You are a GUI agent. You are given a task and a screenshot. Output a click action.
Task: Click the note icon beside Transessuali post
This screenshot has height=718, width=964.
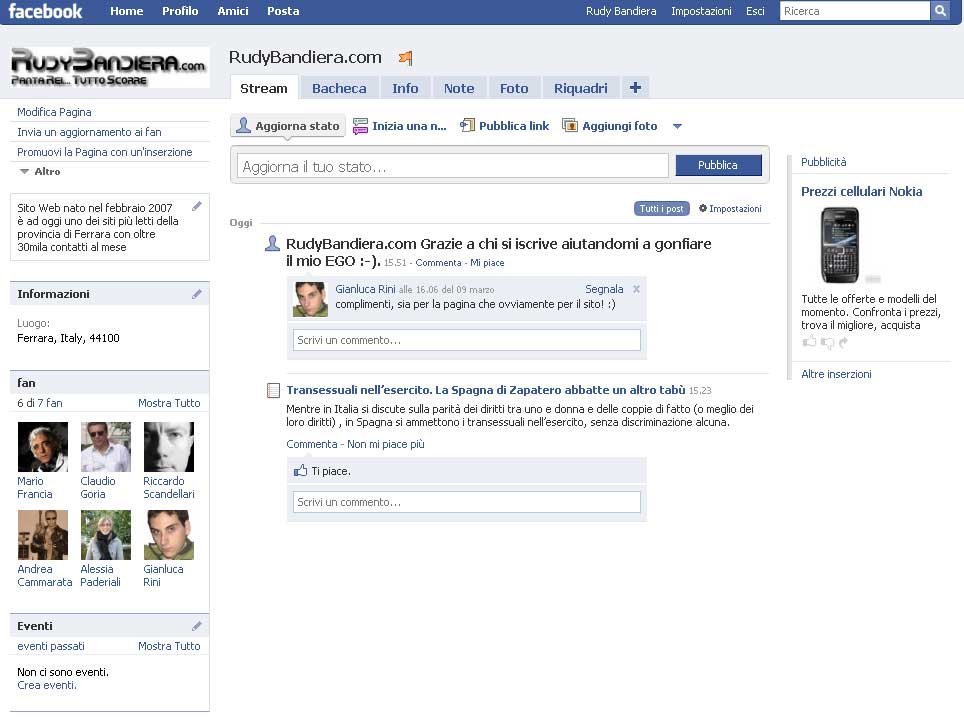click(274, 390)
